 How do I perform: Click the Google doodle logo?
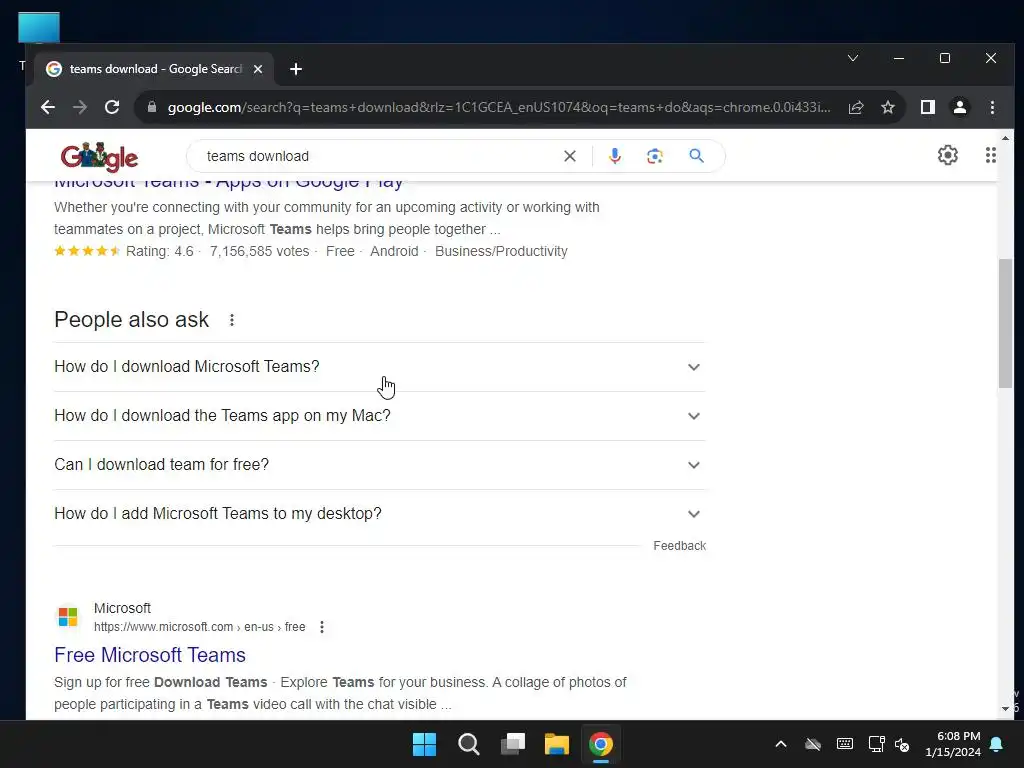99,157
